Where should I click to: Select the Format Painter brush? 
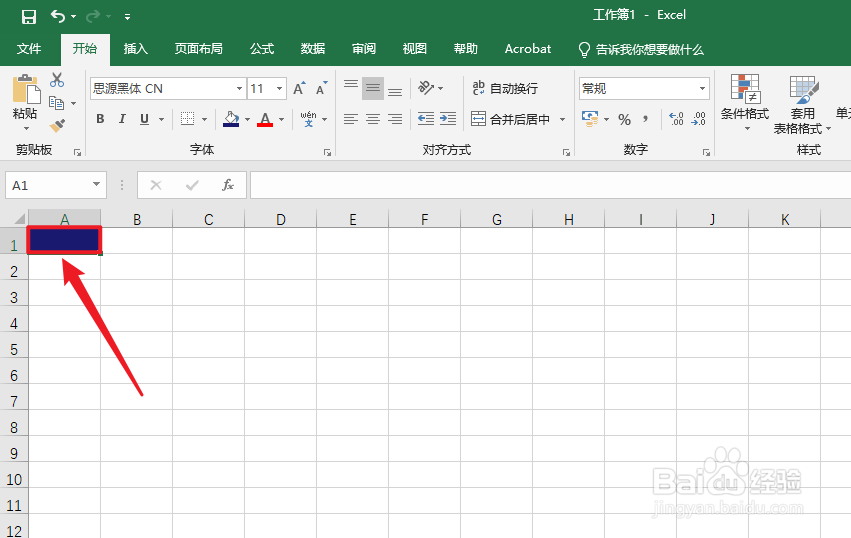click(56, 125)
